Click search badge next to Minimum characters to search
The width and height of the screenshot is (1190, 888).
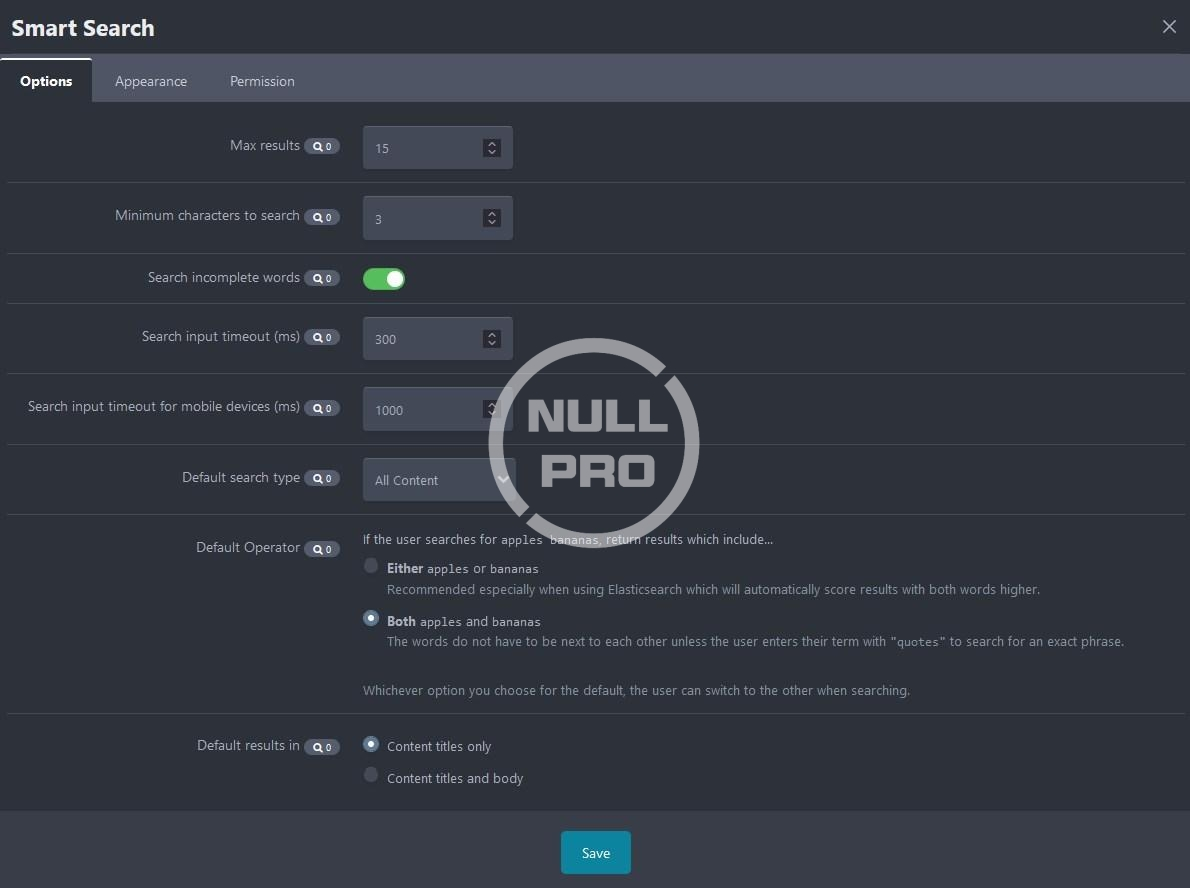click(322, 217)
